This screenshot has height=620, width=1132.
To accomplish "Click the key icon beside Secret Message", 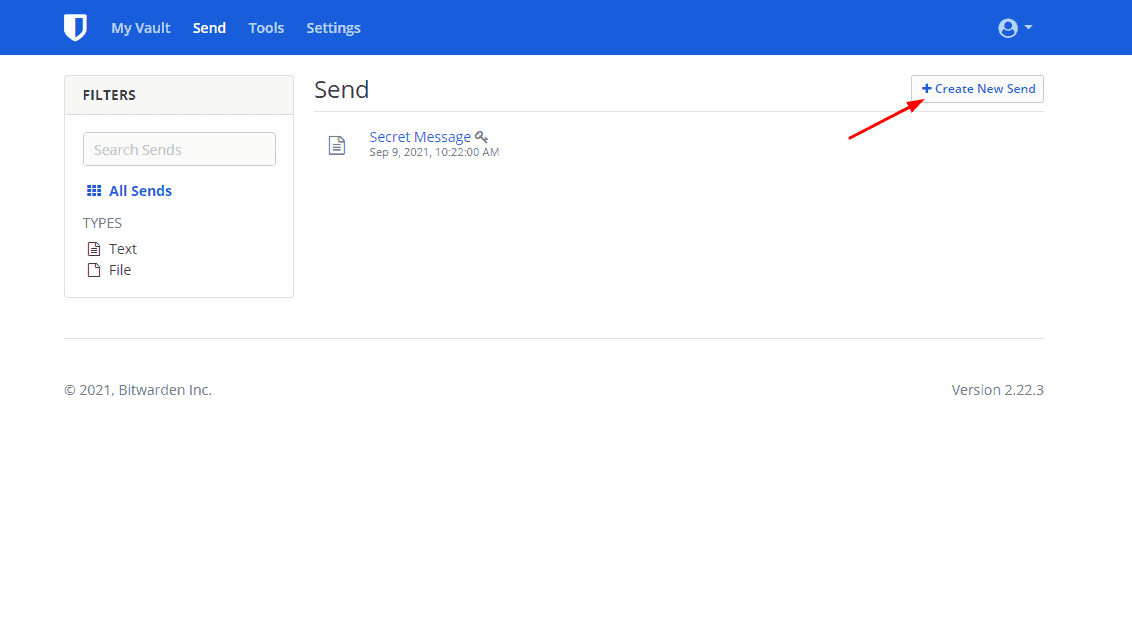I will tap(481, 137).
